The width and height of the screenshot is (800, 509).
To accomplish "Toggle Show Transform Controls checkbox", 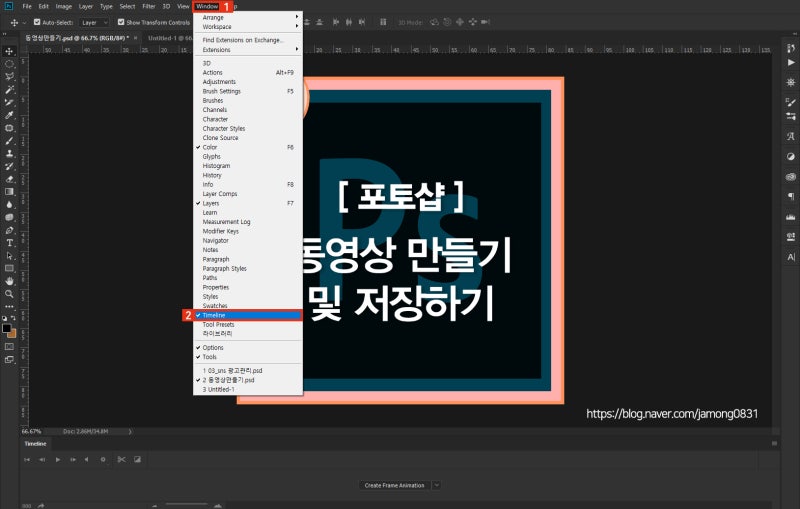I will click(121, 22).
